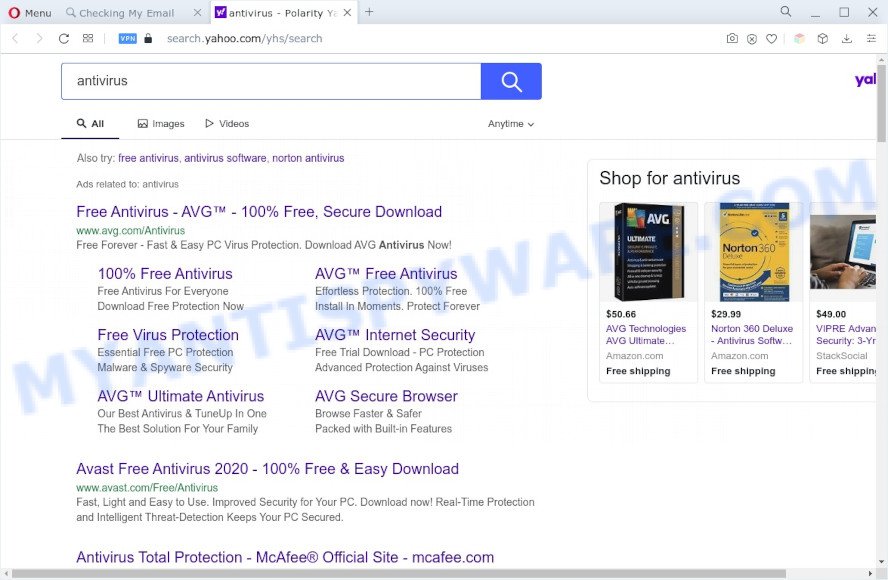Toggle the VPN badge
Image resolution: width=888 pixels, height=580 pixels.
(x=127, y=39)
